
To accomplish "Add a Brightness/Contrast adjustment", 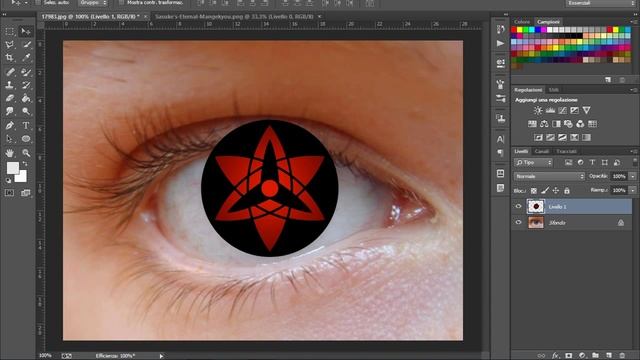I will [x=538, y=110].
